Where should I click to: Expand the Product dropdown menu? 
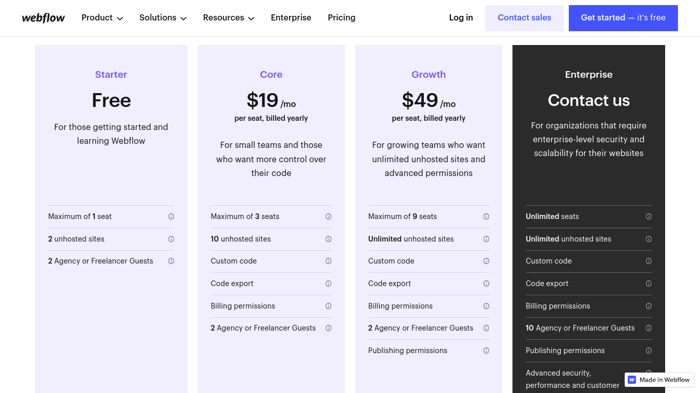point(102,18)
